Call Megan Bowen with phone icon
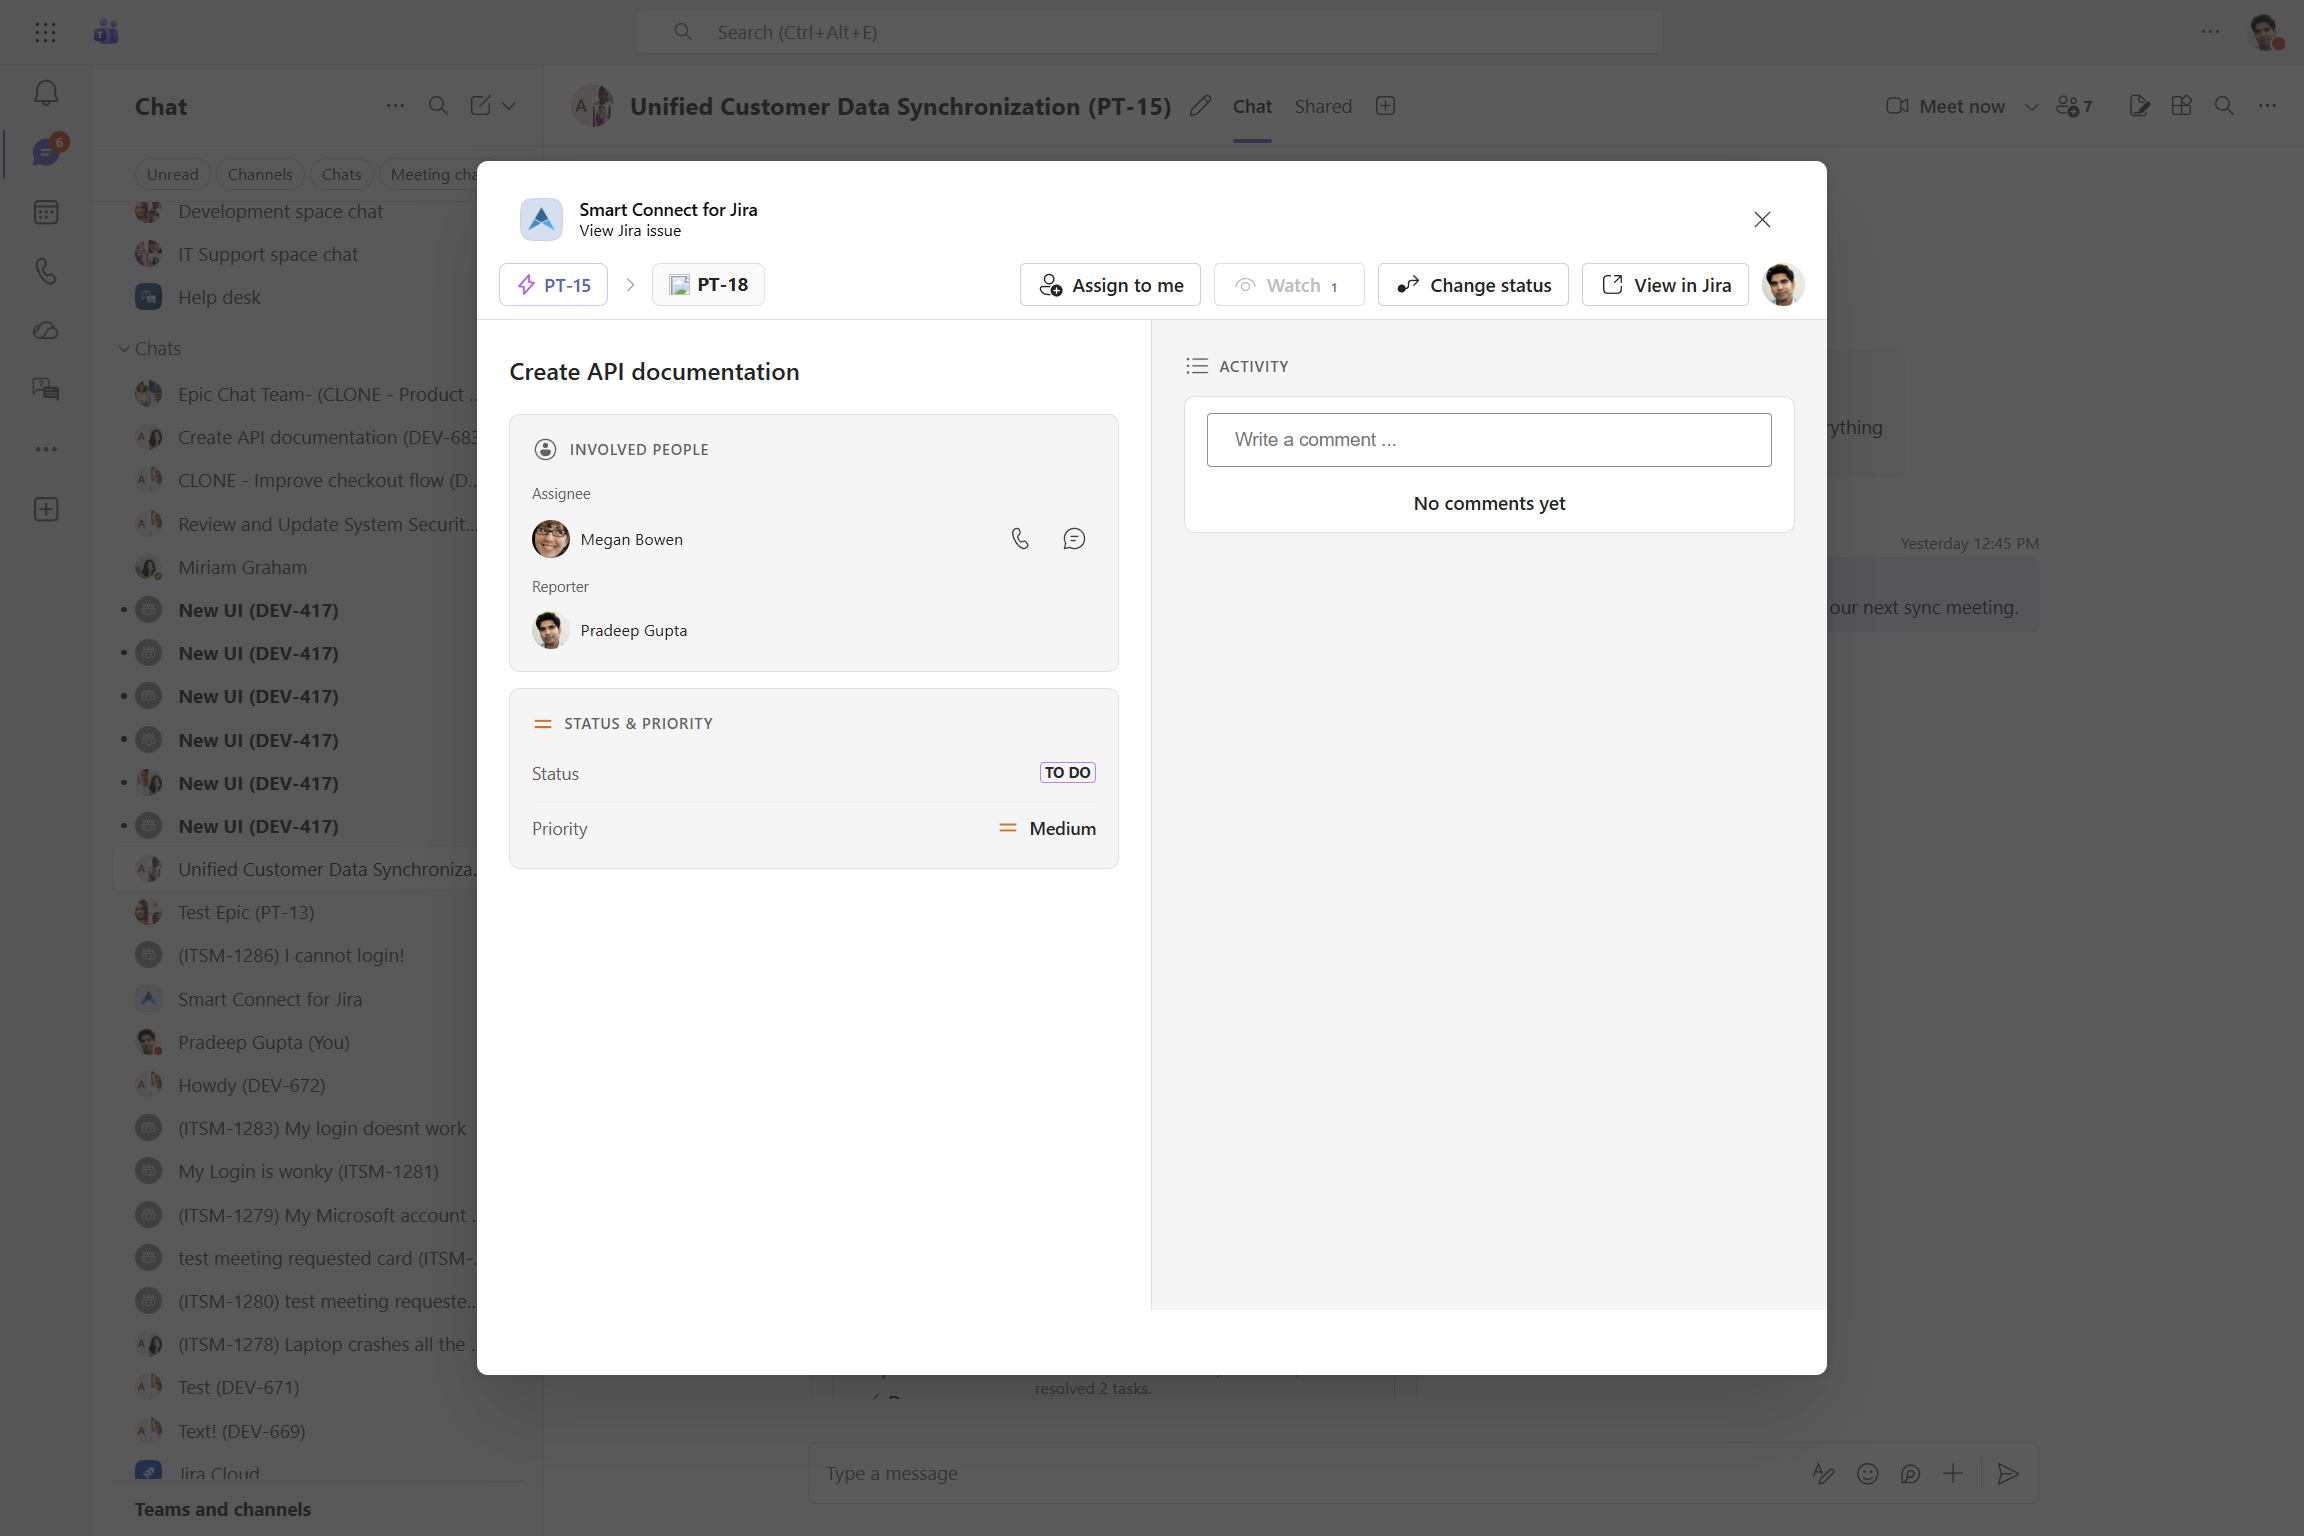The image size is (2304, 1536). [x=1020, y=539]
